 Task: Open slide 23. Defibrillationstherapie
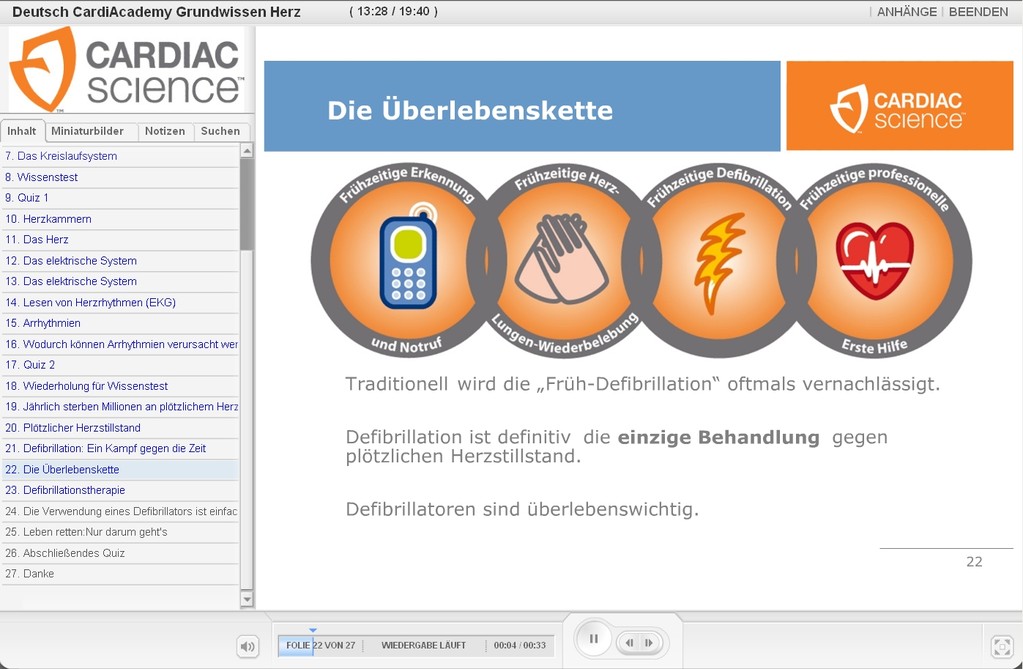pyautogui.click(x=120, y=490)
